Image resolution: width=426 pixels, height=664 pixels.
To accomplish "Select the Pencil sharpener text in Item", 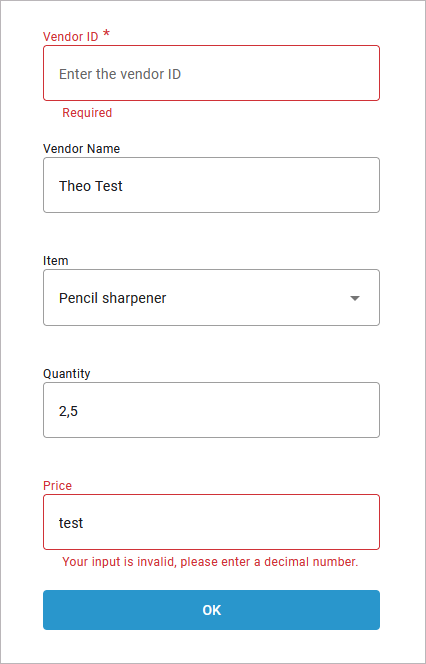I will pos(113,299).
